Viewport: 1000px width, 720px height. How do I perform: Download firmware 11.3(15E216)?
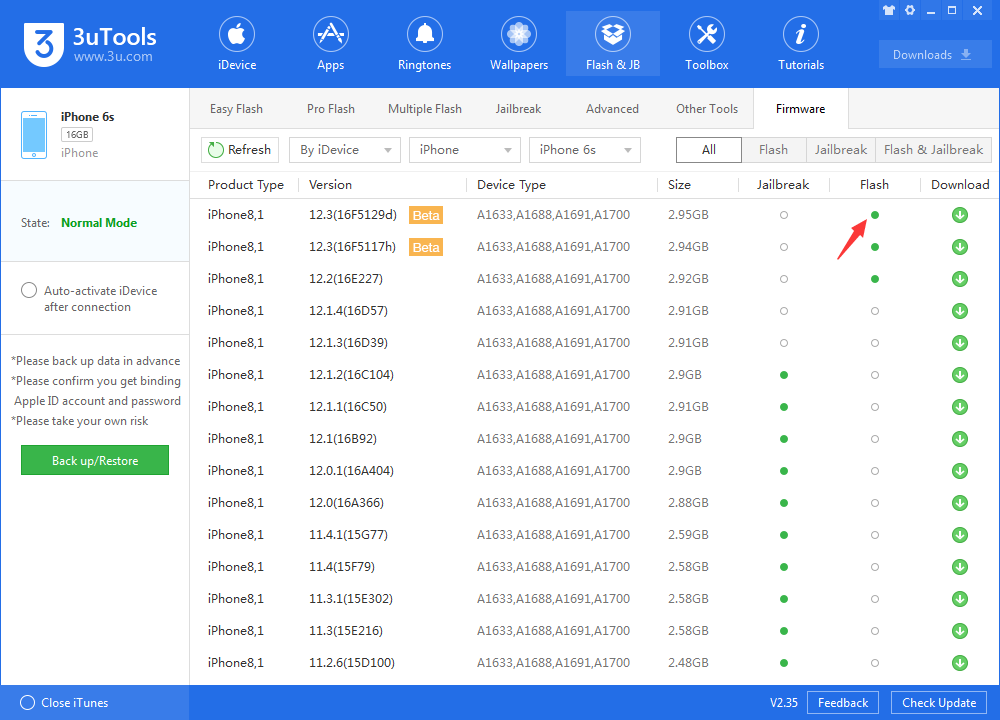(959, 631)
